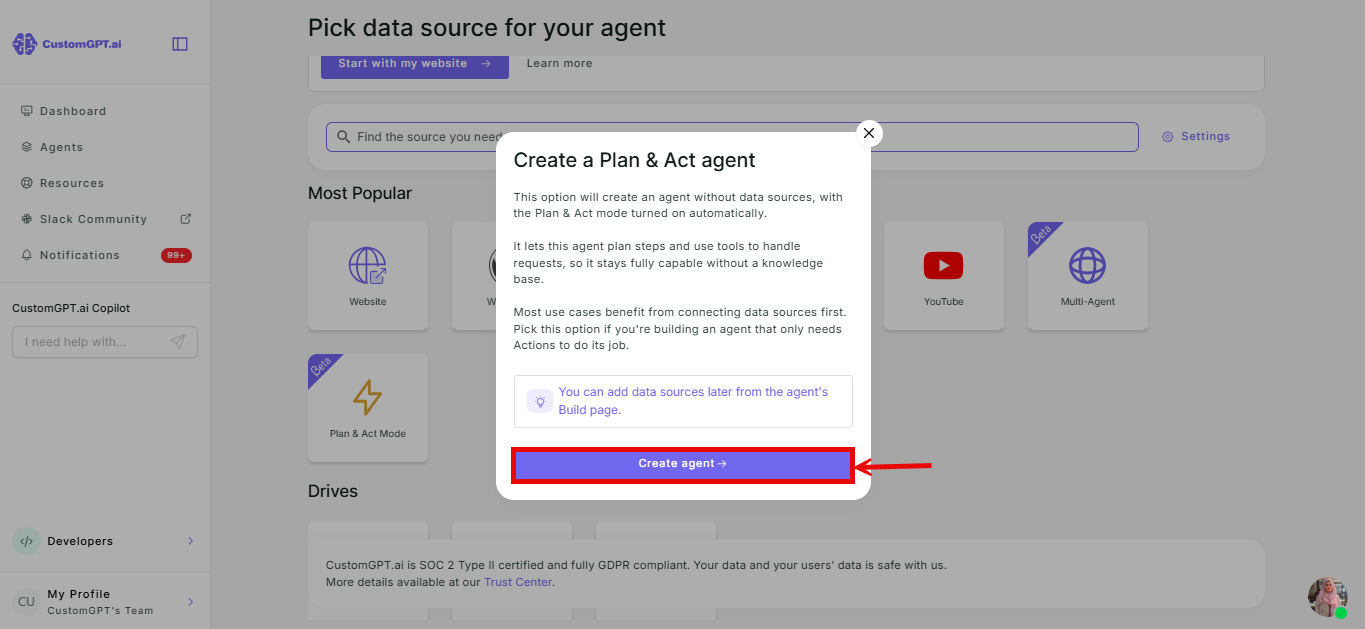The width and height of the screenshot is (1365, 629).
Task: Open Slack Community external link icon
Action: [x=185, y=219]
